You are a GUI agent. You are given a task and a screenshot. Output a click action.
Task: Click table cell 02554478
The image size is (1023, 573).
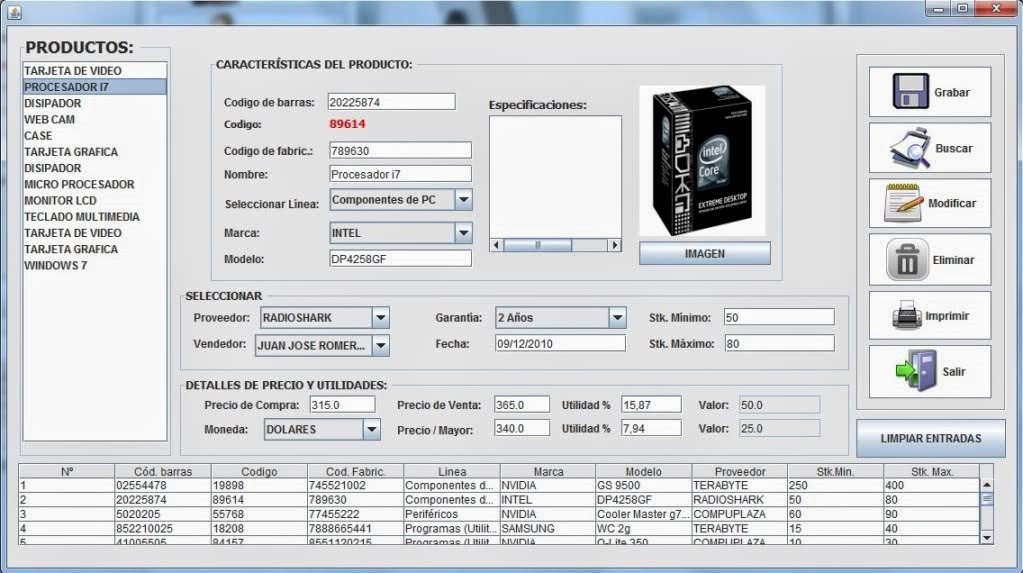tap(162, 486)
